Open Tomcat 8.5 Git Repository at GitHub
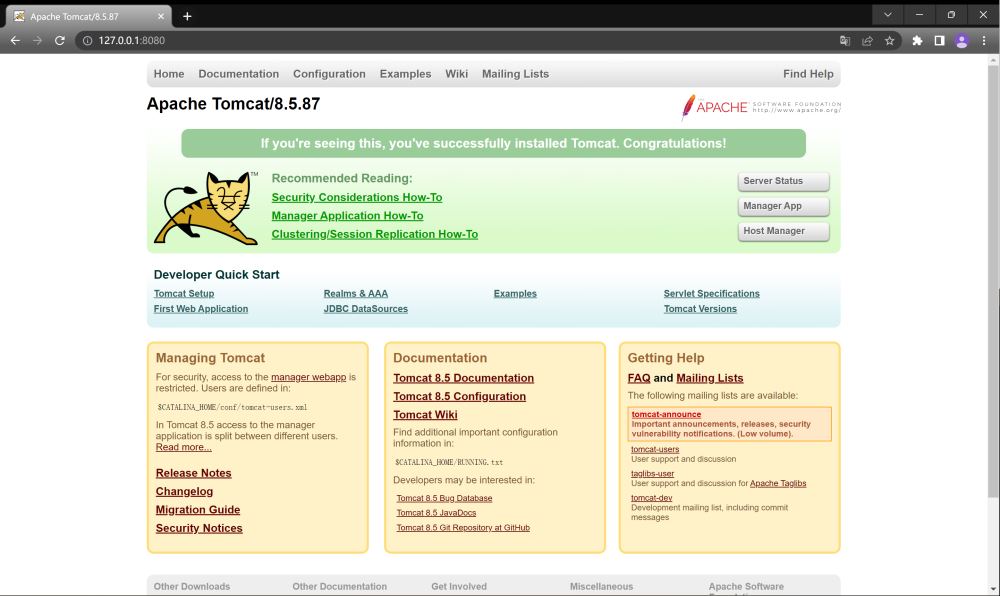The image size is (1000, 596). pyautogui.click(x=463, y=528)
